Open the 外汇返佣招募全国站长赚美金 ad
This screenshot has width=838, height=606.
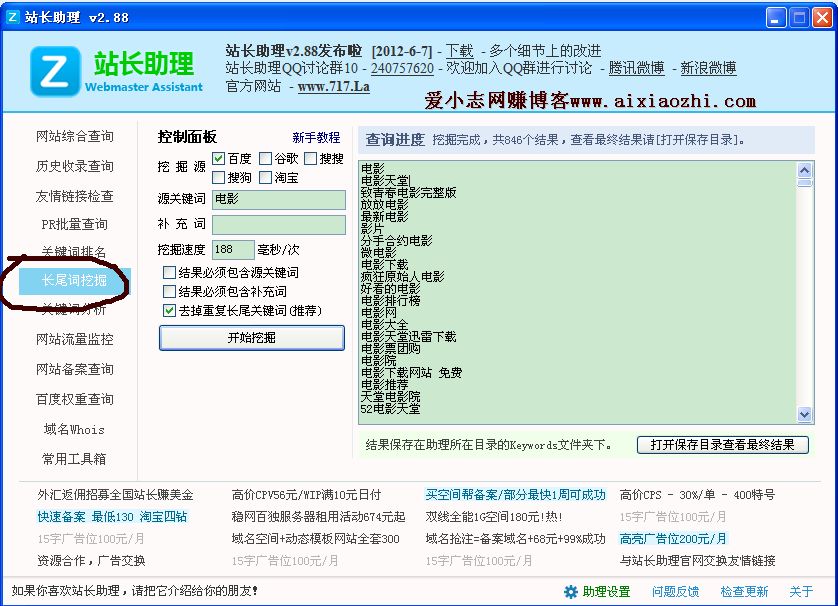click(x=115, y=495)
